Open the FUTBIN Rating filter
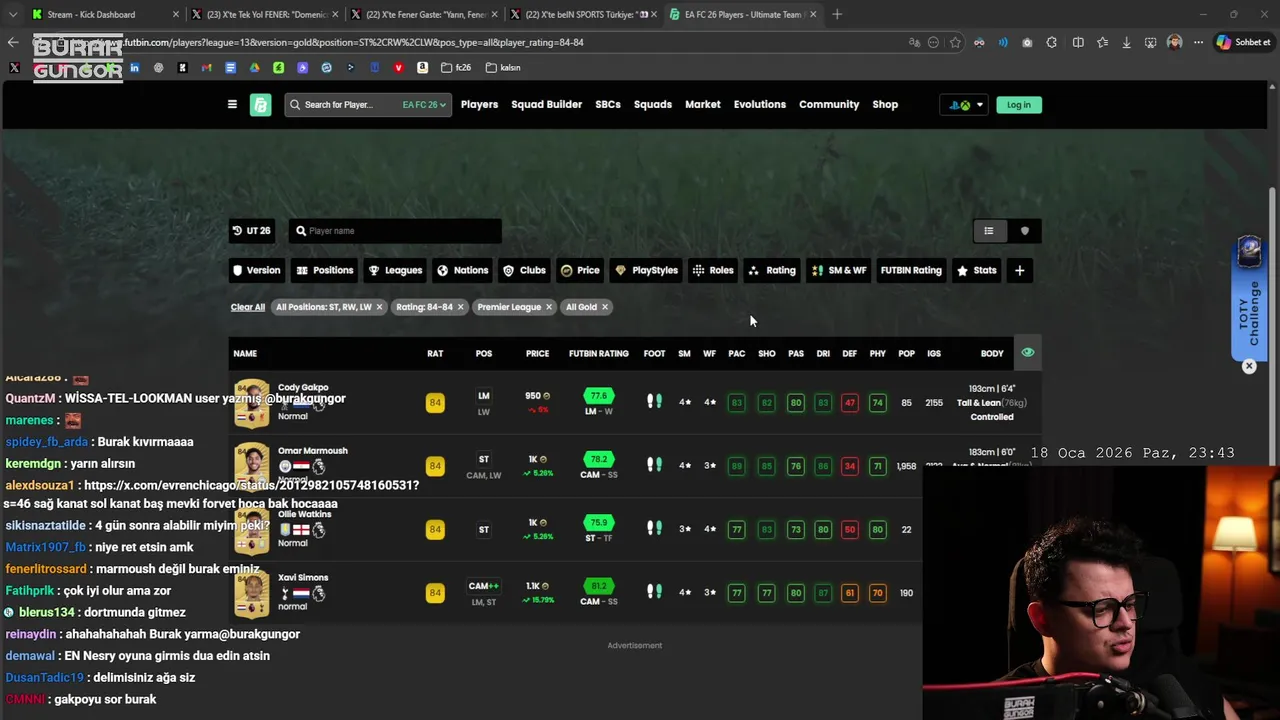The image size is (1280, 720). [x=911, y=270]
